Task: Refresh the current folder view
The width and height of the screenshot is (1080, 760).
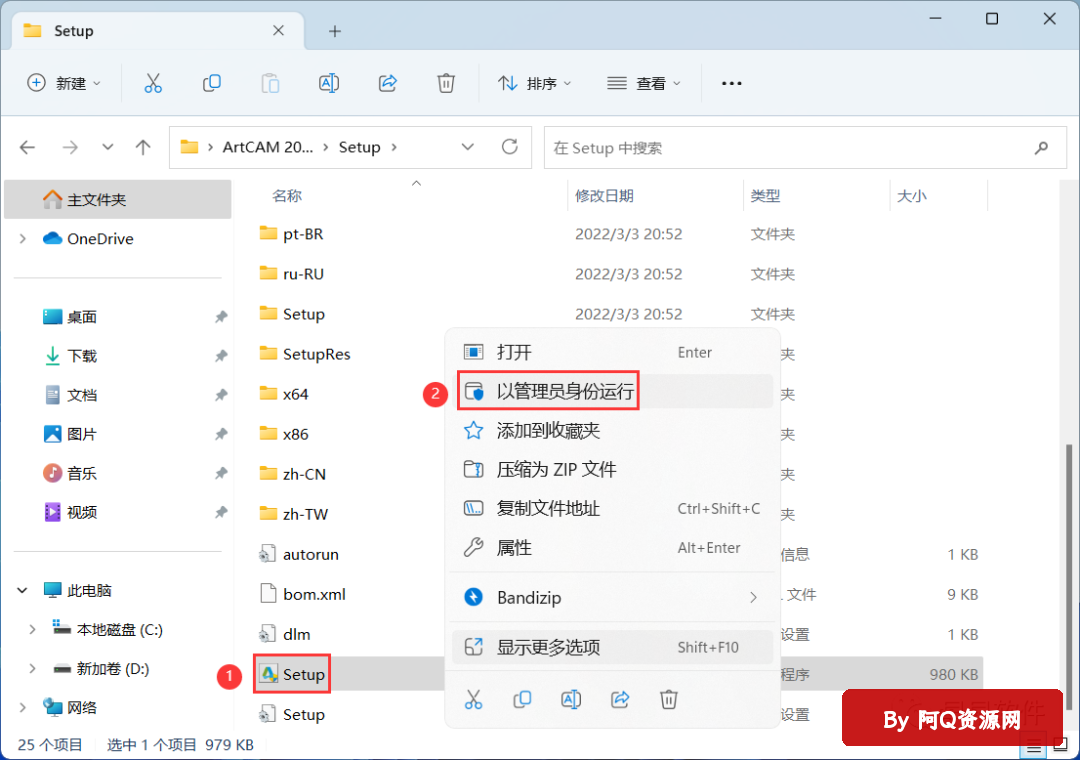Action: (510, 147)
